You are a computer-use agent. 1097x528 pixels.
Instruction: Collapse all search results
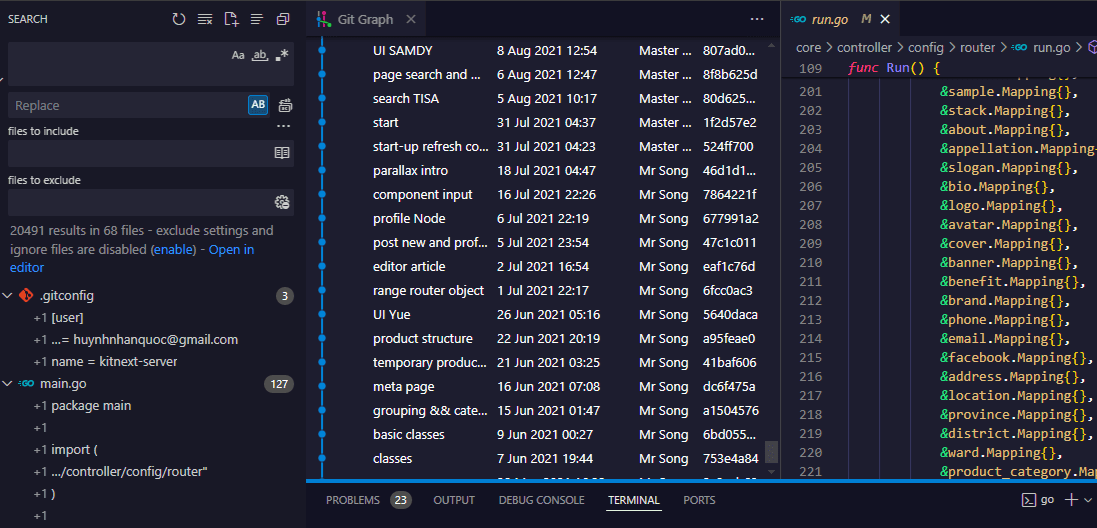click(x=283, y=19)
